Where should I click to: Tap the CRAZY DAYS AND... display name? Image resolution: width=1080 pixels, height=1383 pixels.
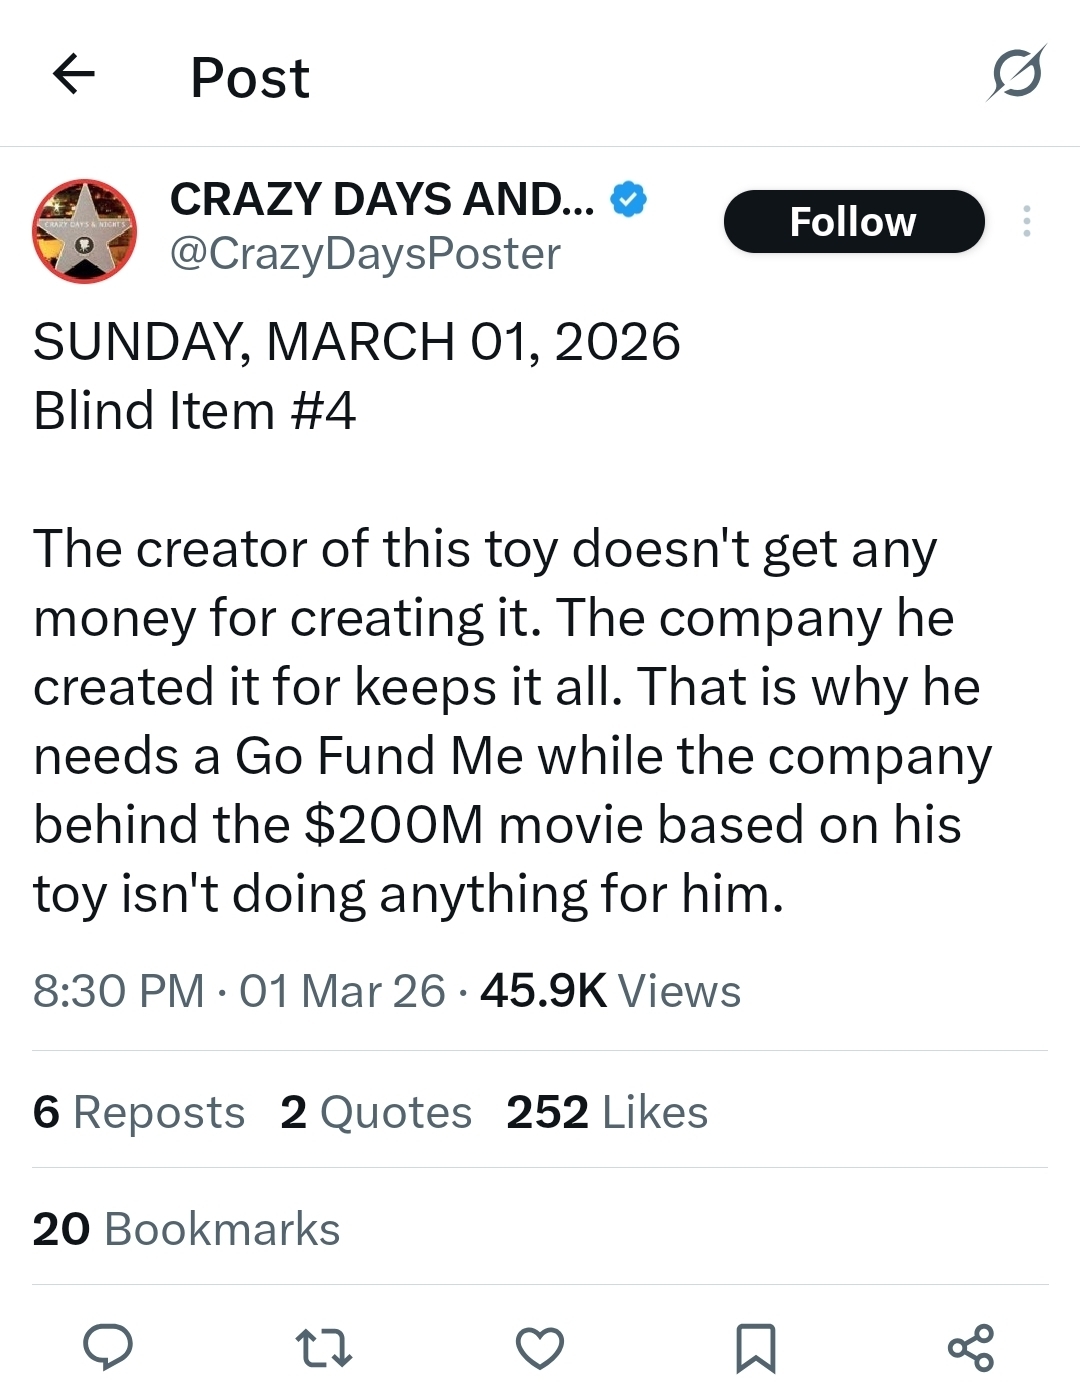(382, 199)
